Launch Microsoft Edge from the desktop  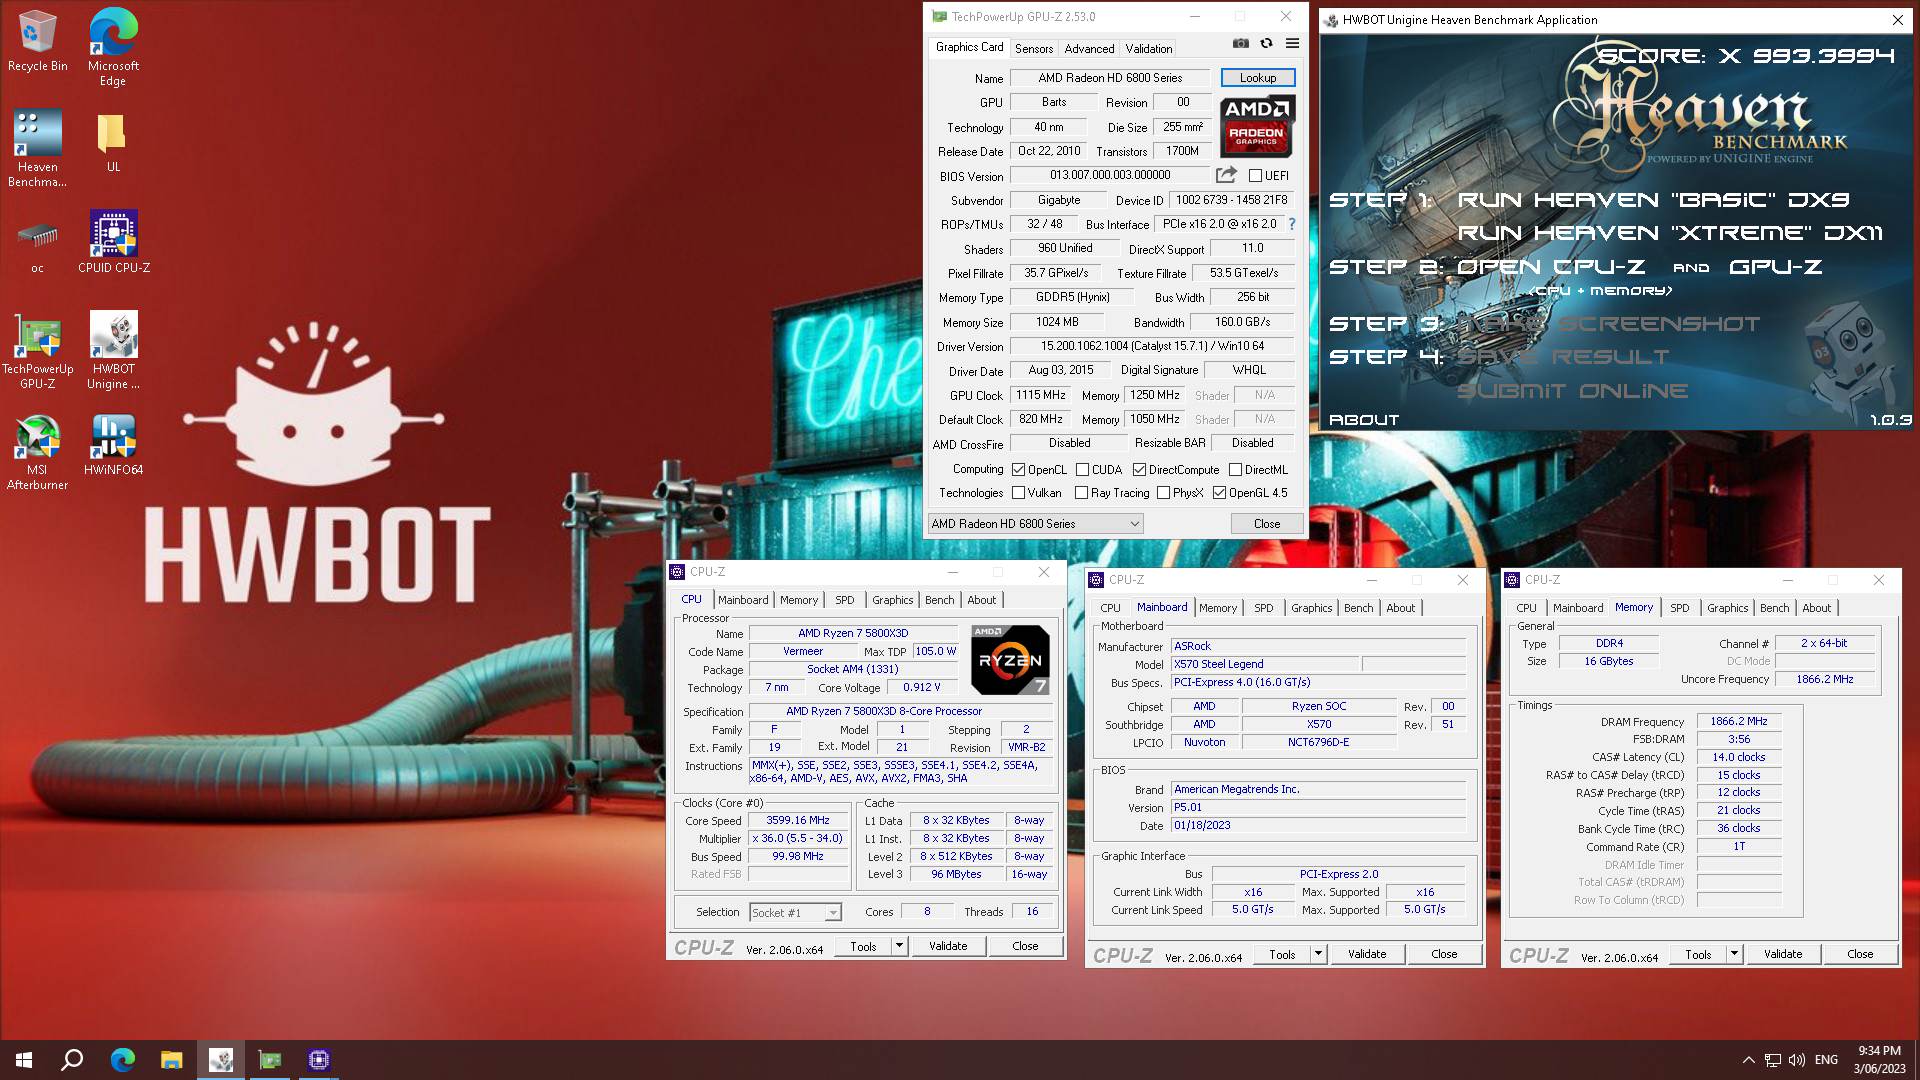(113, 48)
